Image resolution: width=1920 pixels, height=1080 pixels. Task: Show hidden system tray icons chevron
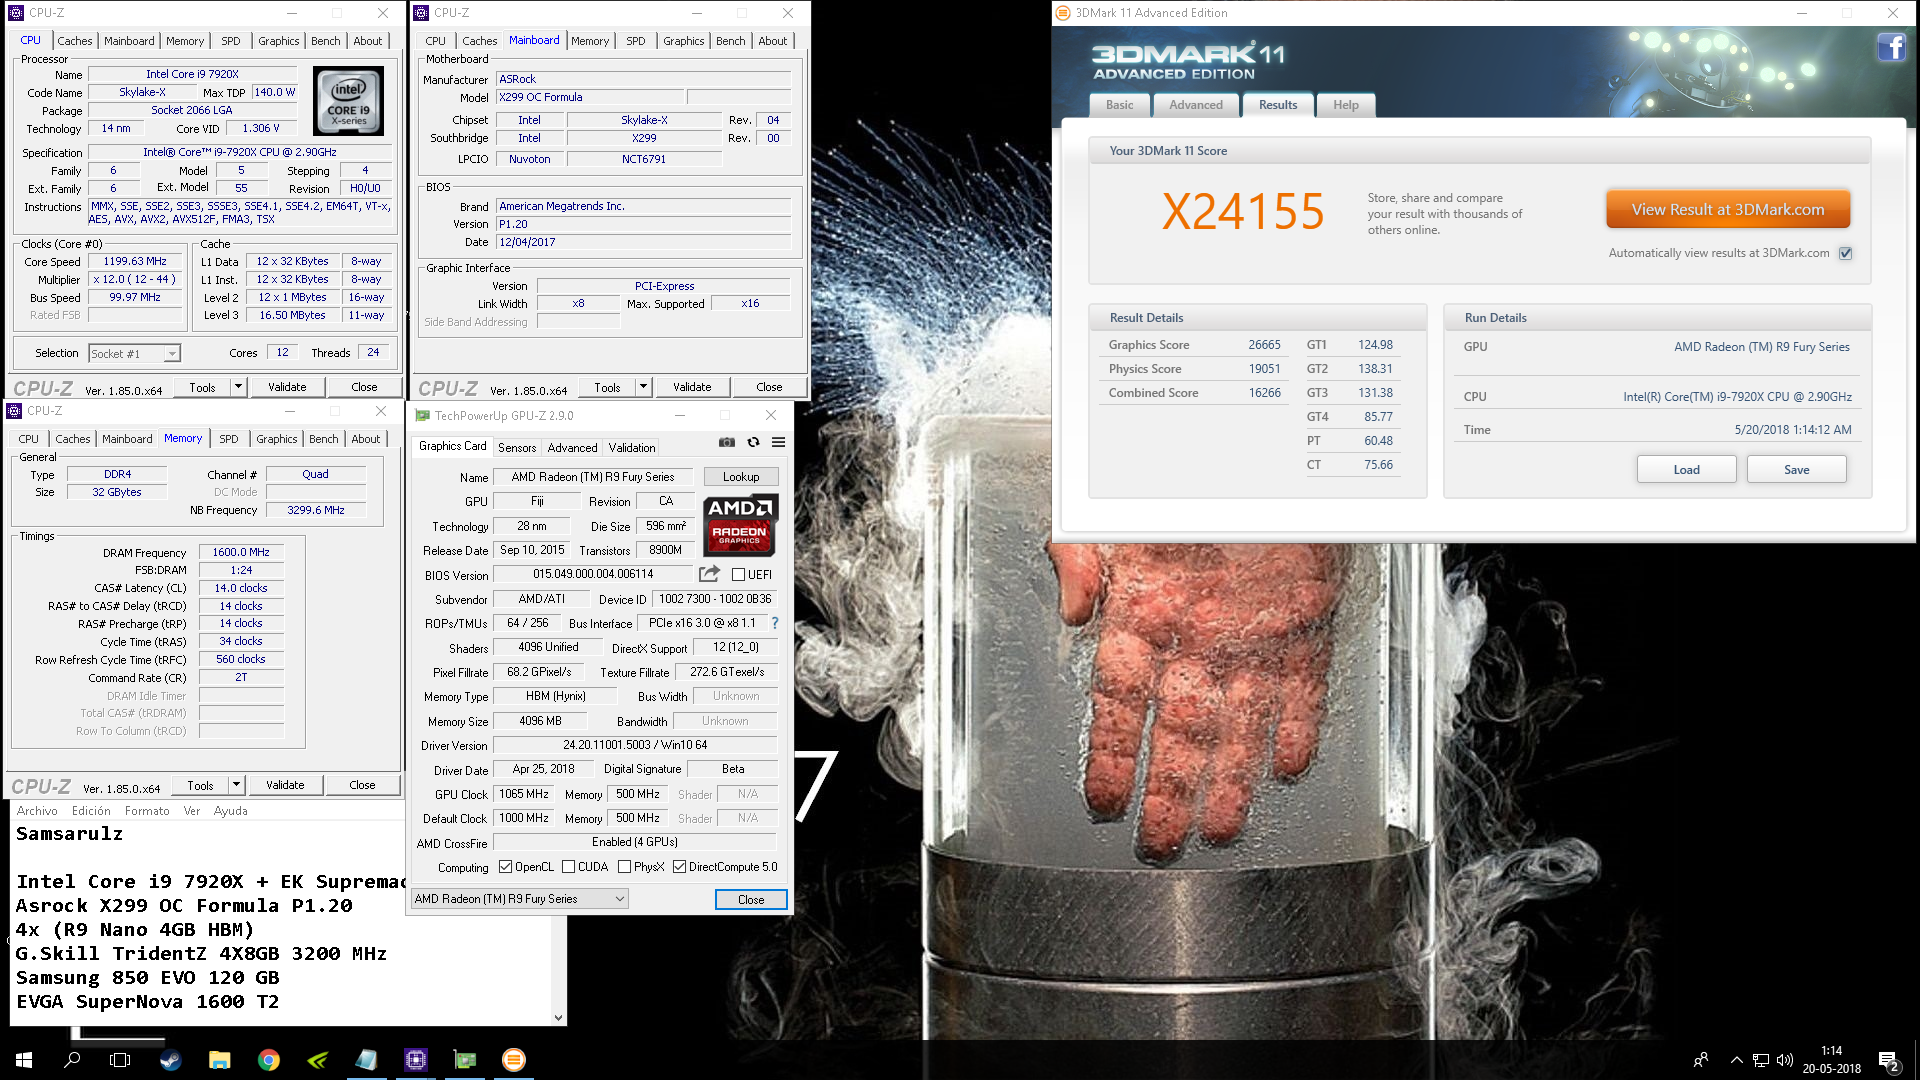(x=1736, y=1060)
